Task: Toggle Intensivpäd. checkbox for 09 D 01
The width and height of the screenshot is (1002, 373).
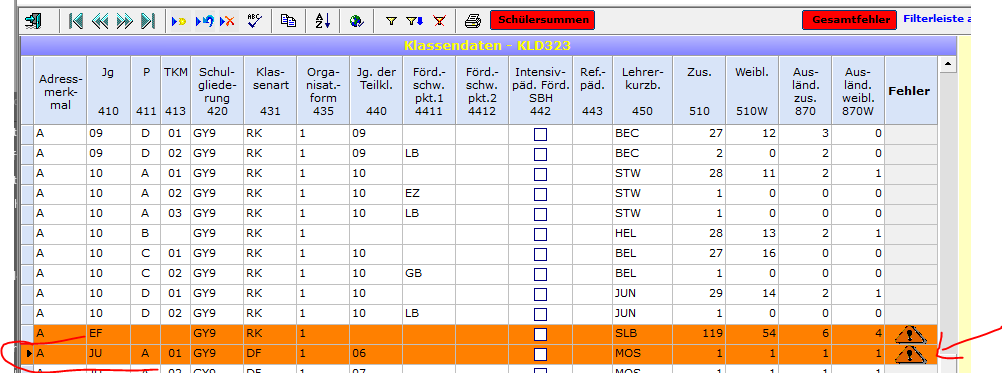Action: [541, 134]
